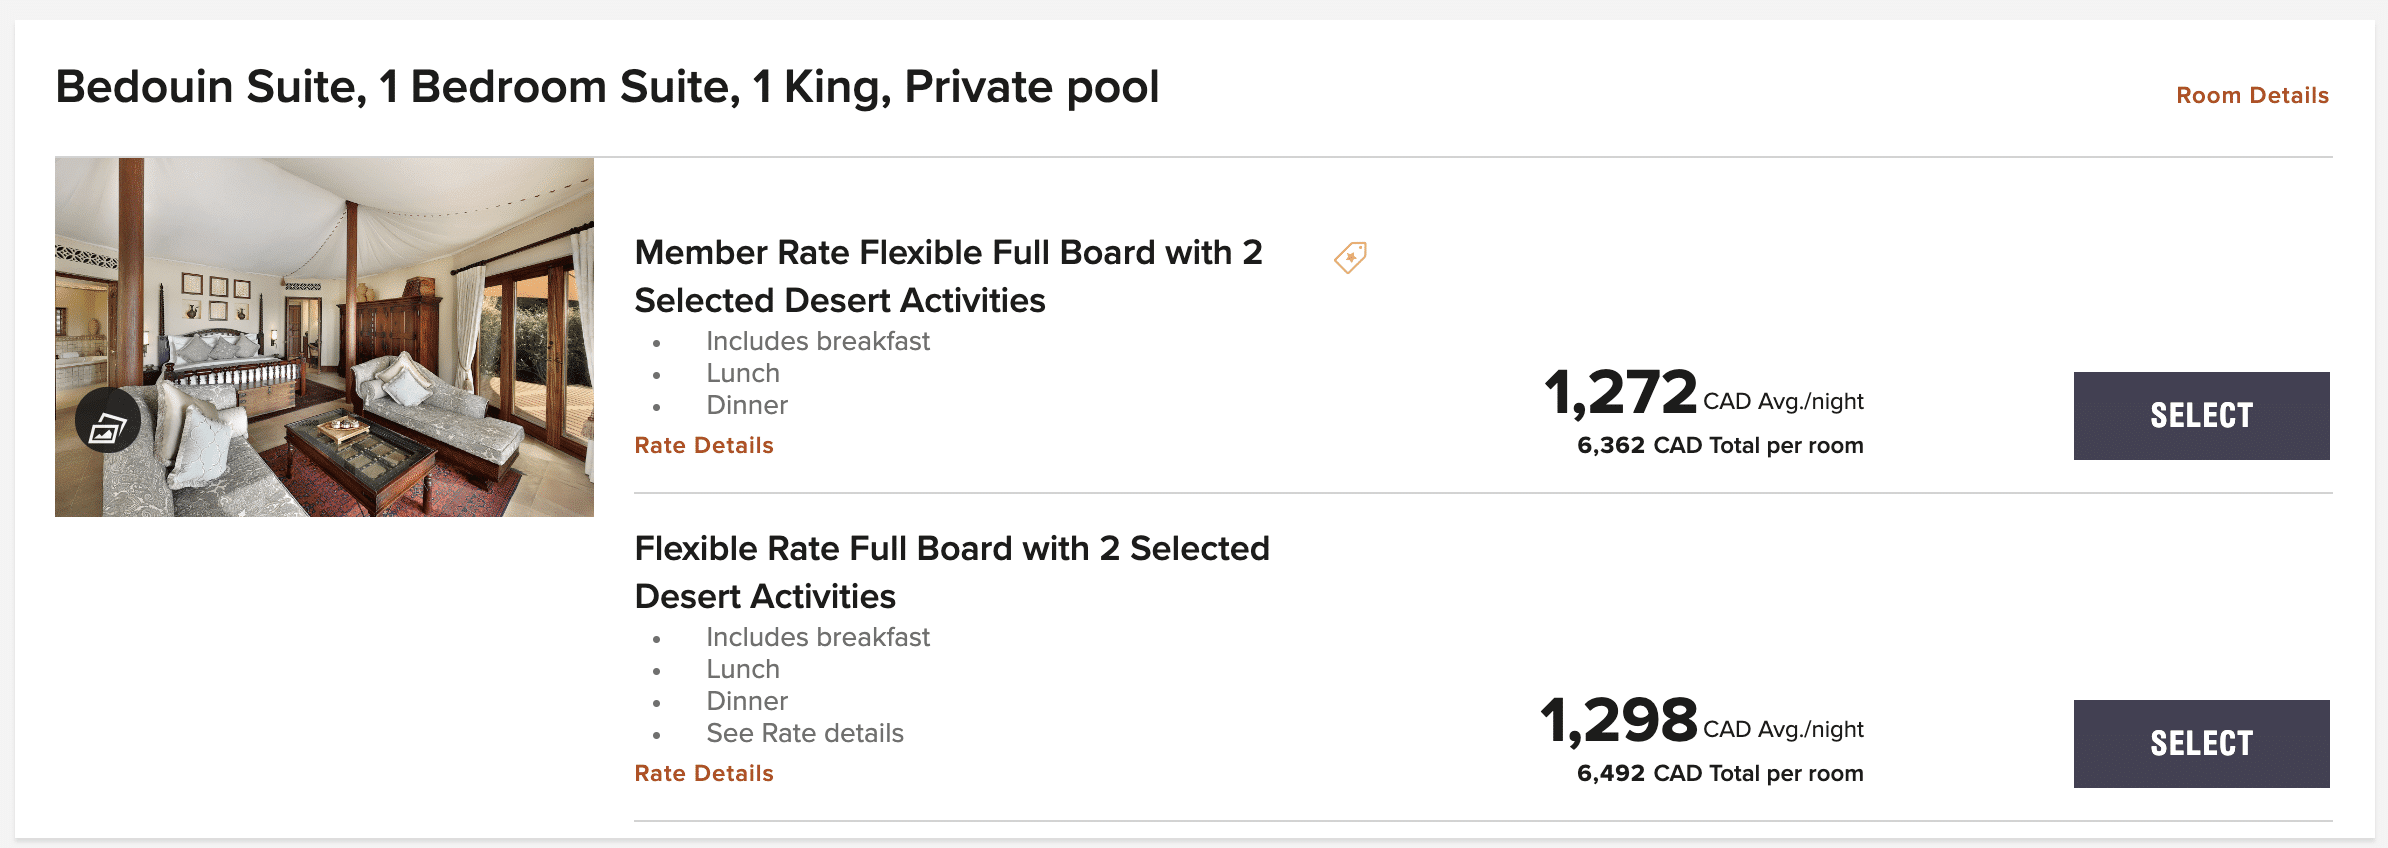Click the 6,362 CAD total per room
The height and width of the screenshot is (848, 2388).
[x=1720, y=445]
